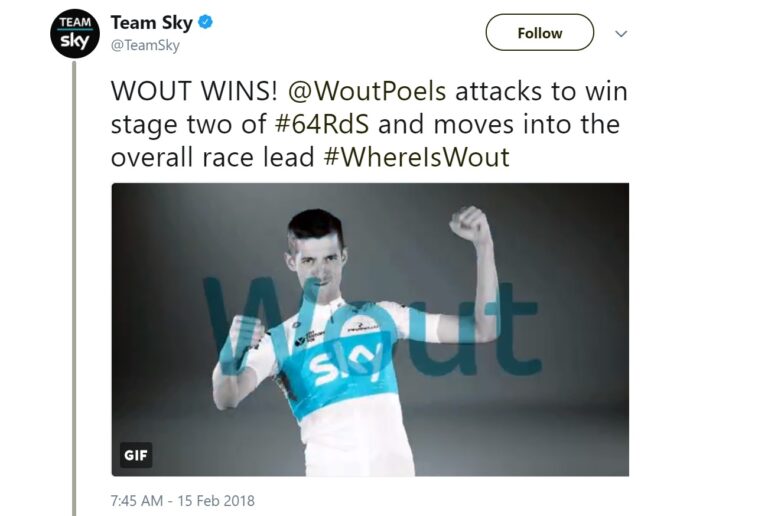
Task: Open the #64RdS hashtag
Action: 321,124
